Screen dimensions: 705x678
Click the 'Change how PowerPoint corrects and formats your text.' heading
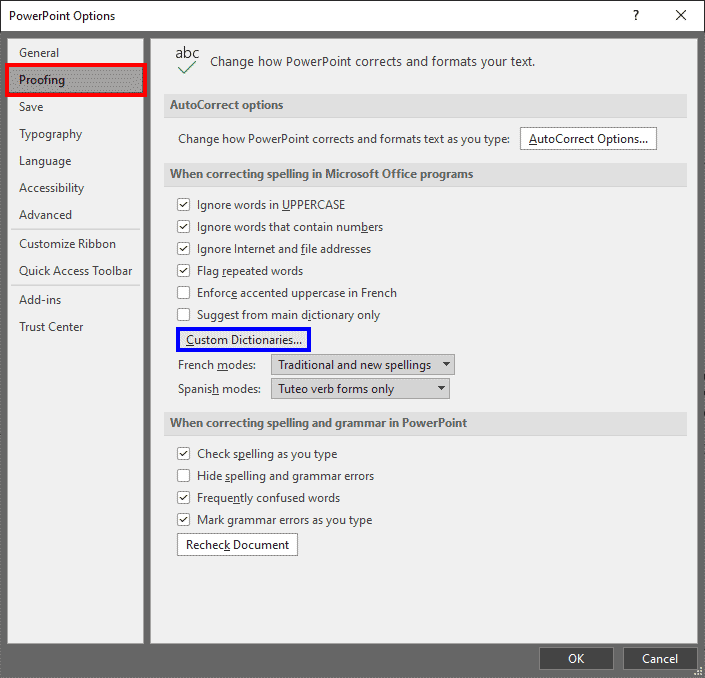pos(373,62)
